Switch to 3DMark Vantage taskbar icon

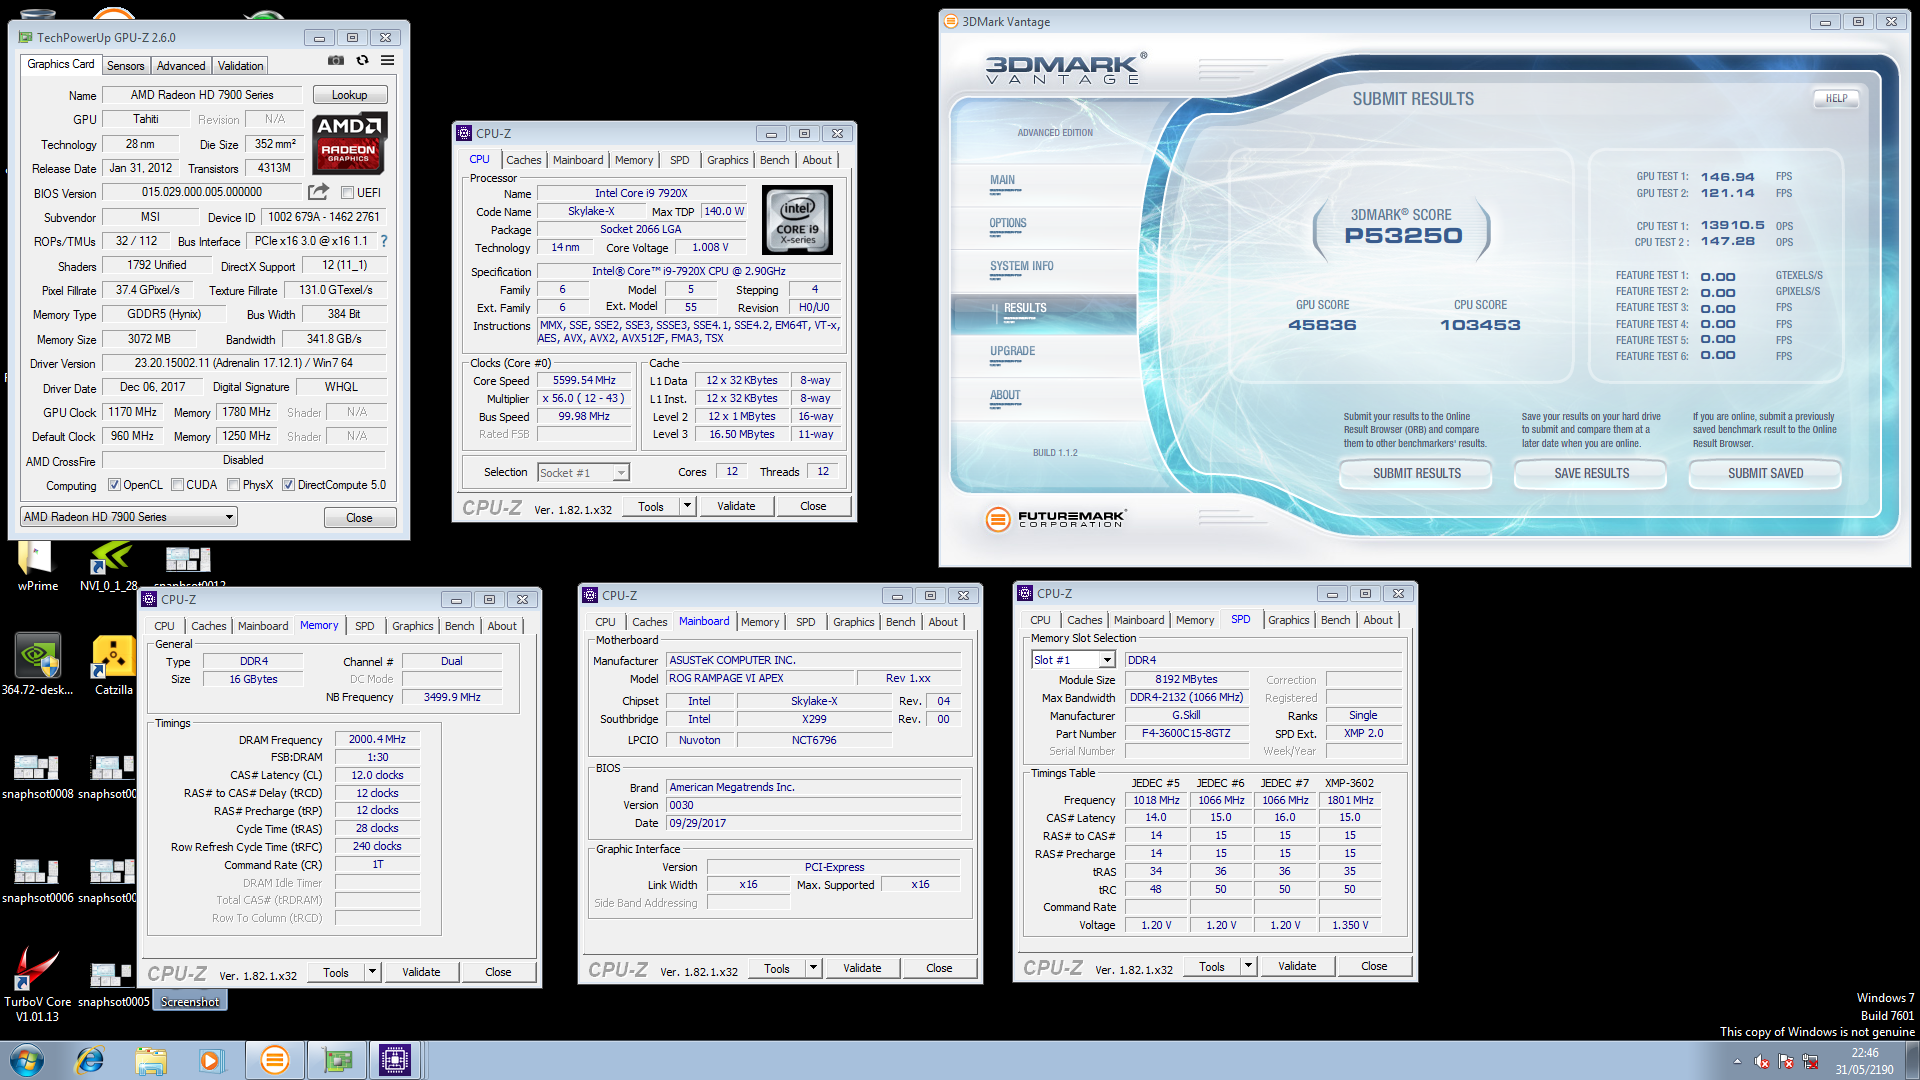(274, 1060)
